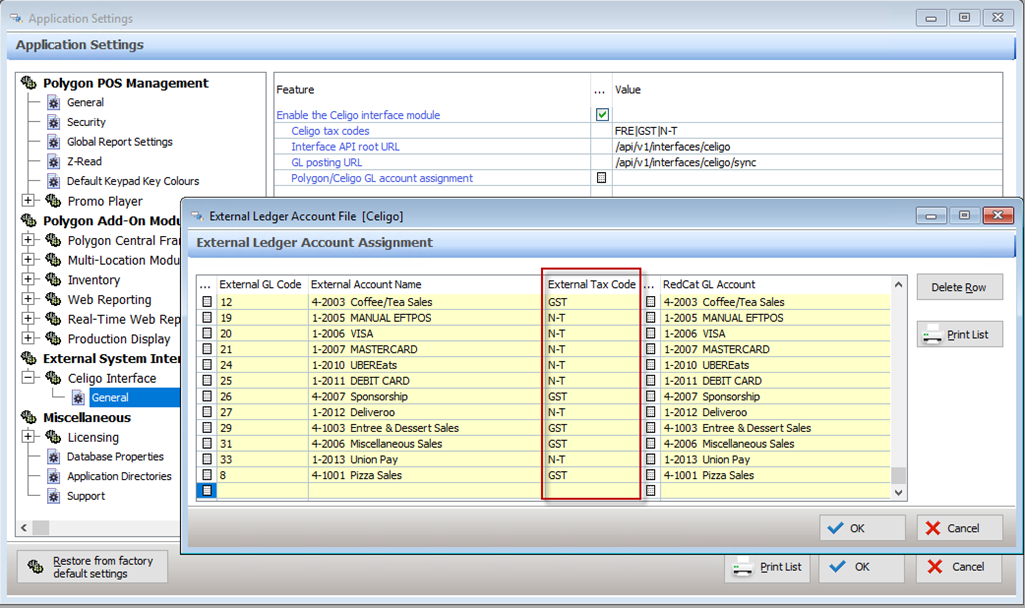The image size is (1025, 608).
Task: Click the Interface API root URL setting
Action: 345,146
